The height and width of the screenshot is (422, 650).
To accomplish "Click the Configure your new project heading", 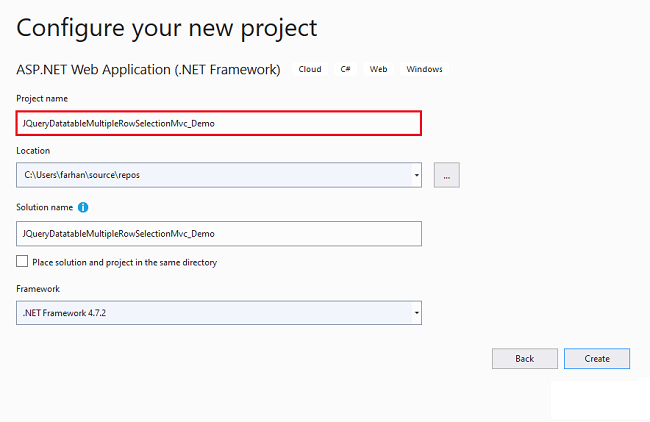I will pos(167,29).
